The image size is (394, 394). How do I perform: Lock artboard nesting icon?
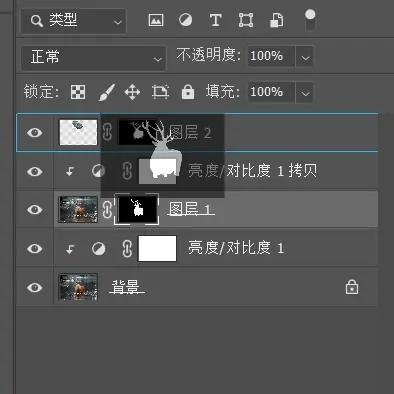tap(160, 92)
